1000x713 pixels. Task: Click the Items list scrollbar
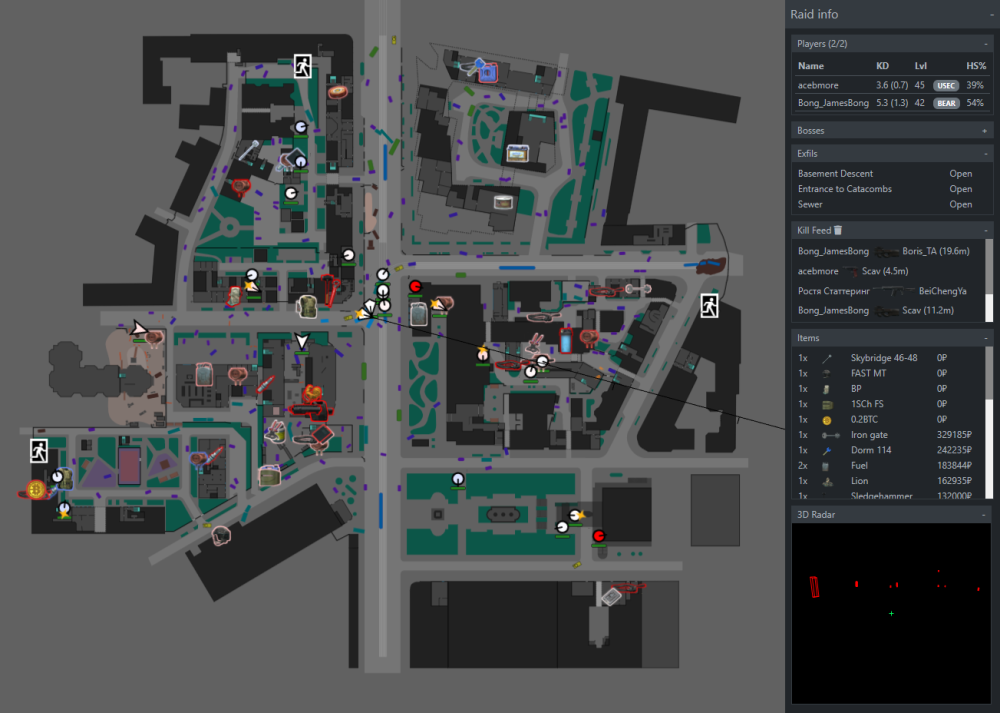click(989, 422)
